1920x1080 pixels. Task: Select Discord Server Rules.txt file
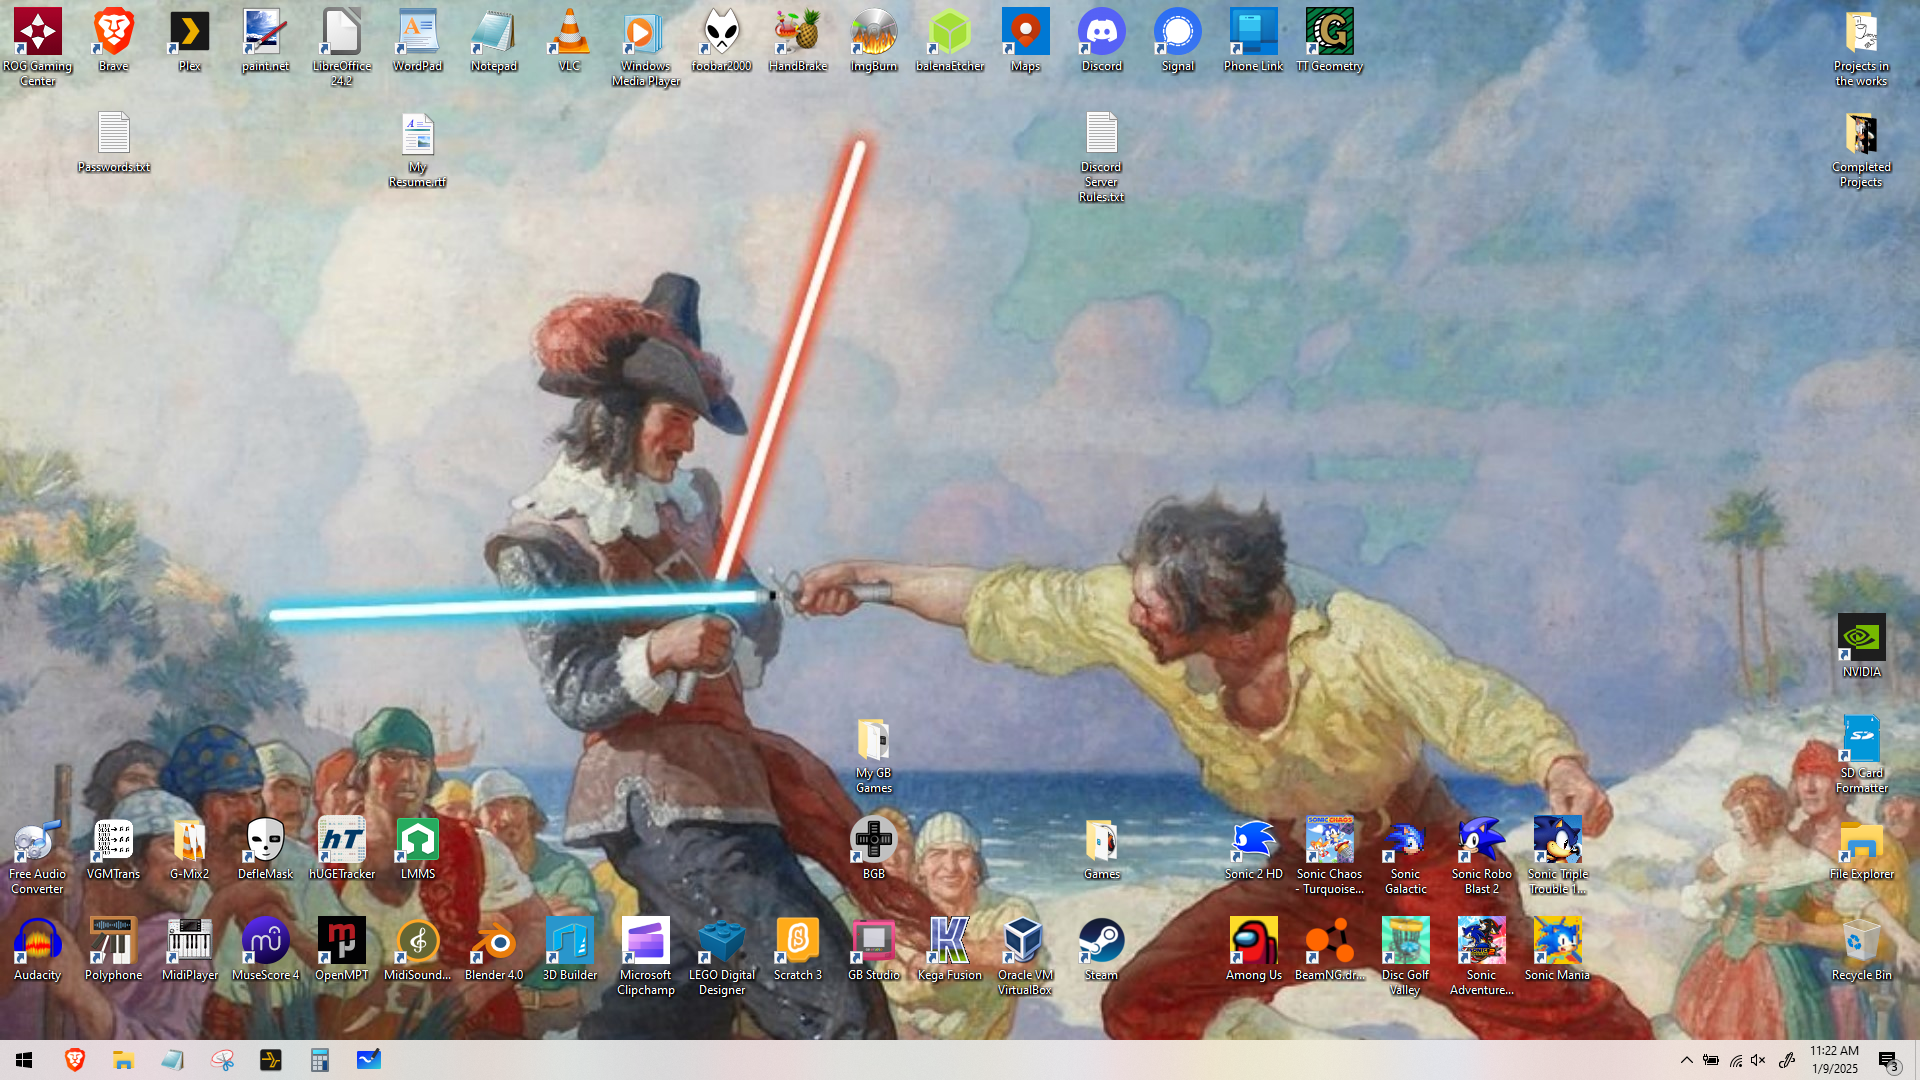(x=1101, y=157)
